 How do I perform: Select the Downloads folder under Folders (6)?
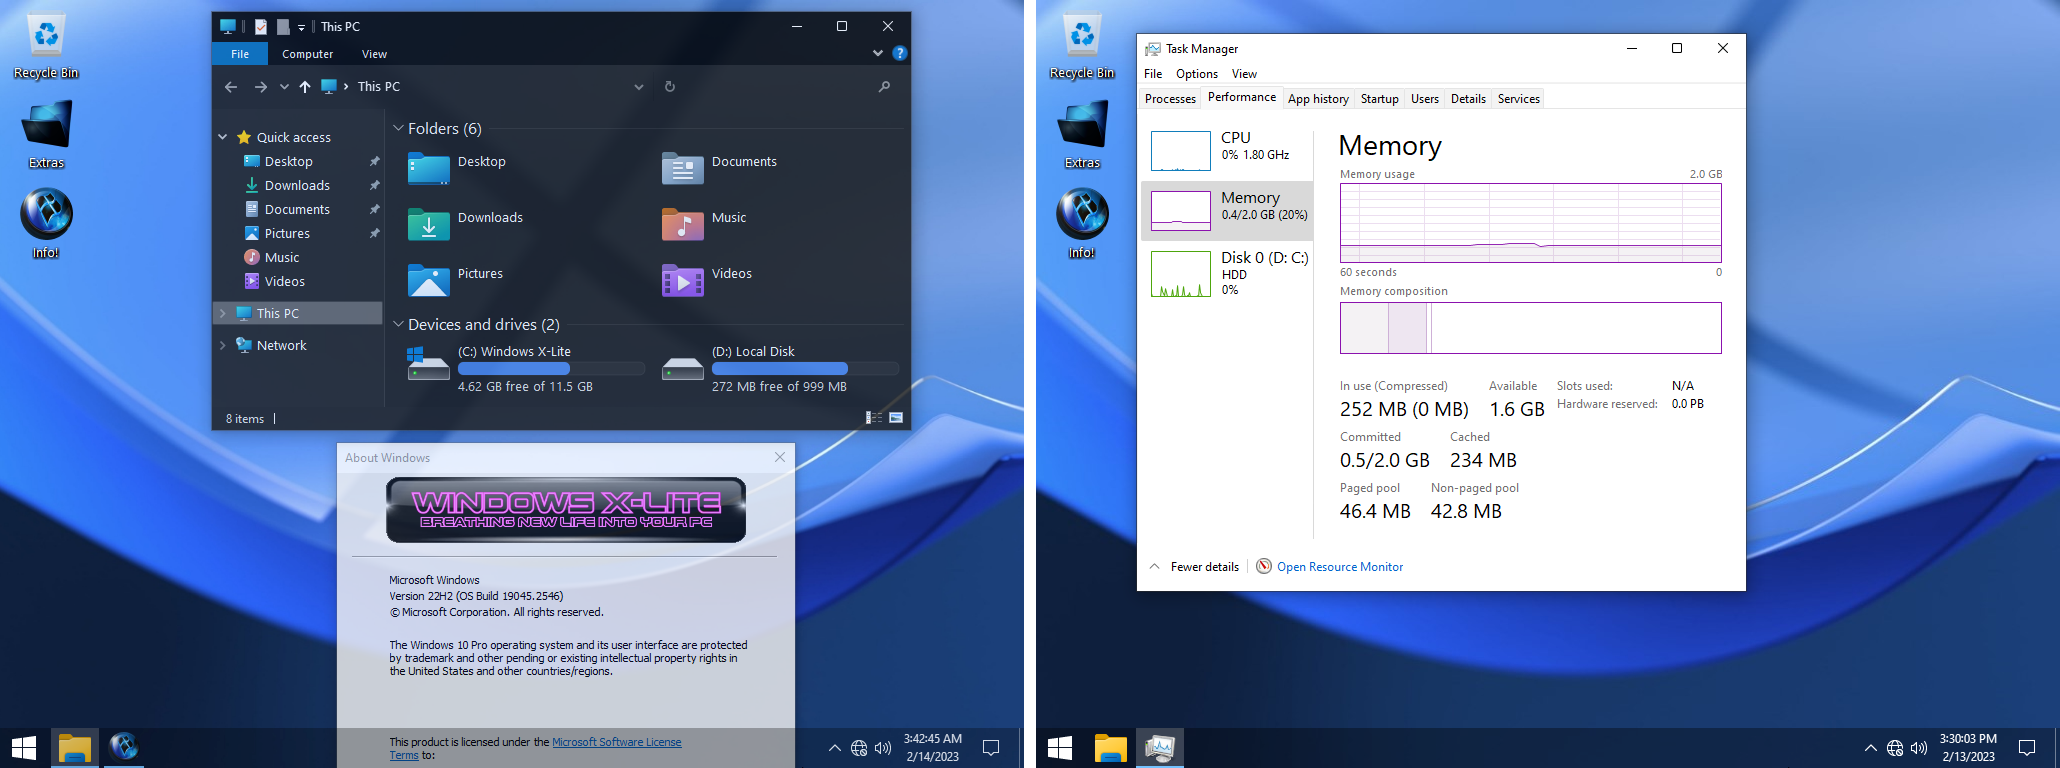(465, 224)
